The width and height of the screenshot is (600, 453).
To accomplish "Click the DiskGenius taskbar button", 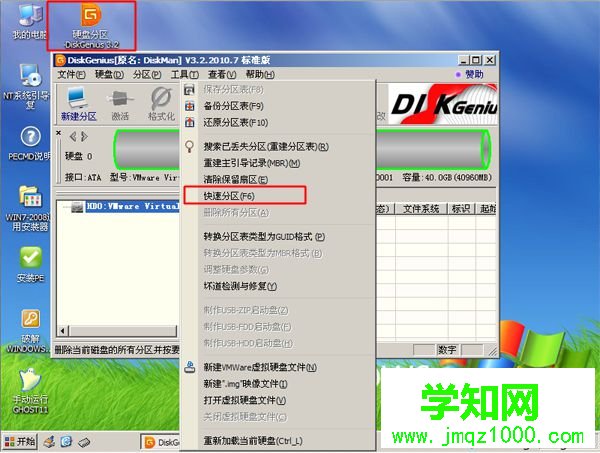I will pyautogui.click(x=160, y=442).
